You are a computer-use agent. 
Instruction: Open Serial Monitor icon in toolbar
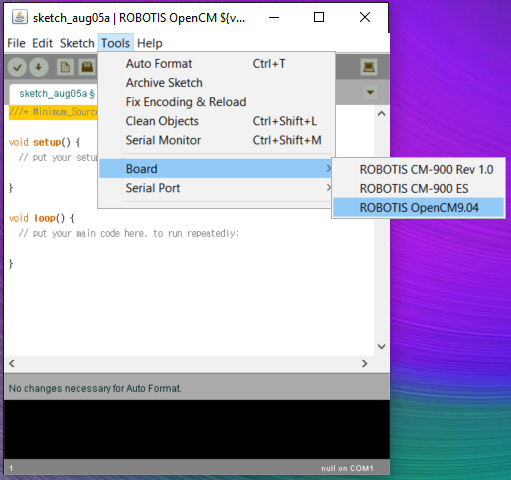[x=369, y=67]
